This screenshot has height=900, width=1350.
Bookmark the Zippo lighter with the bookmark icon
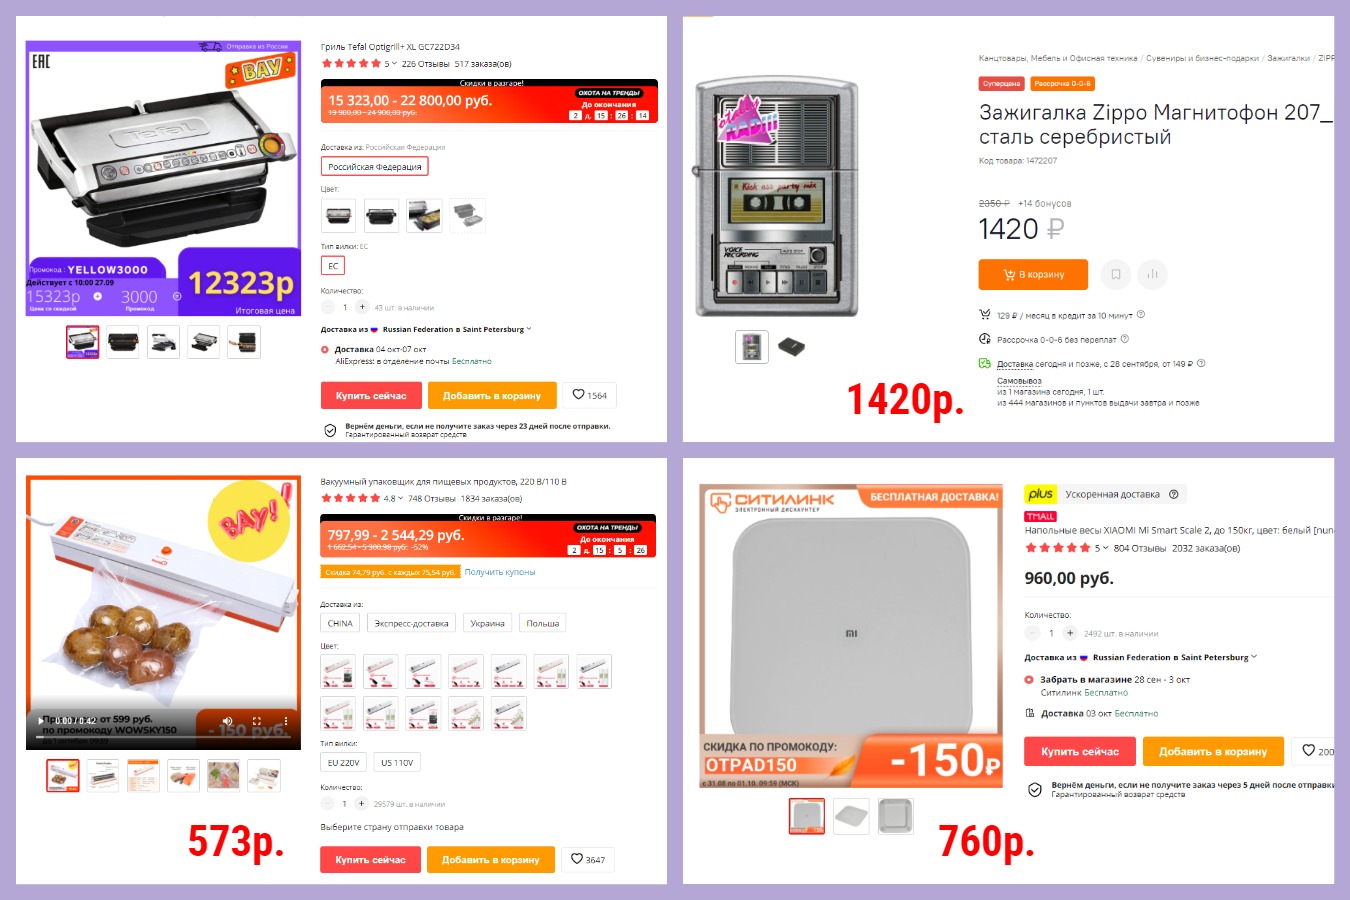pyautogui.click(x=1116, y=274)
